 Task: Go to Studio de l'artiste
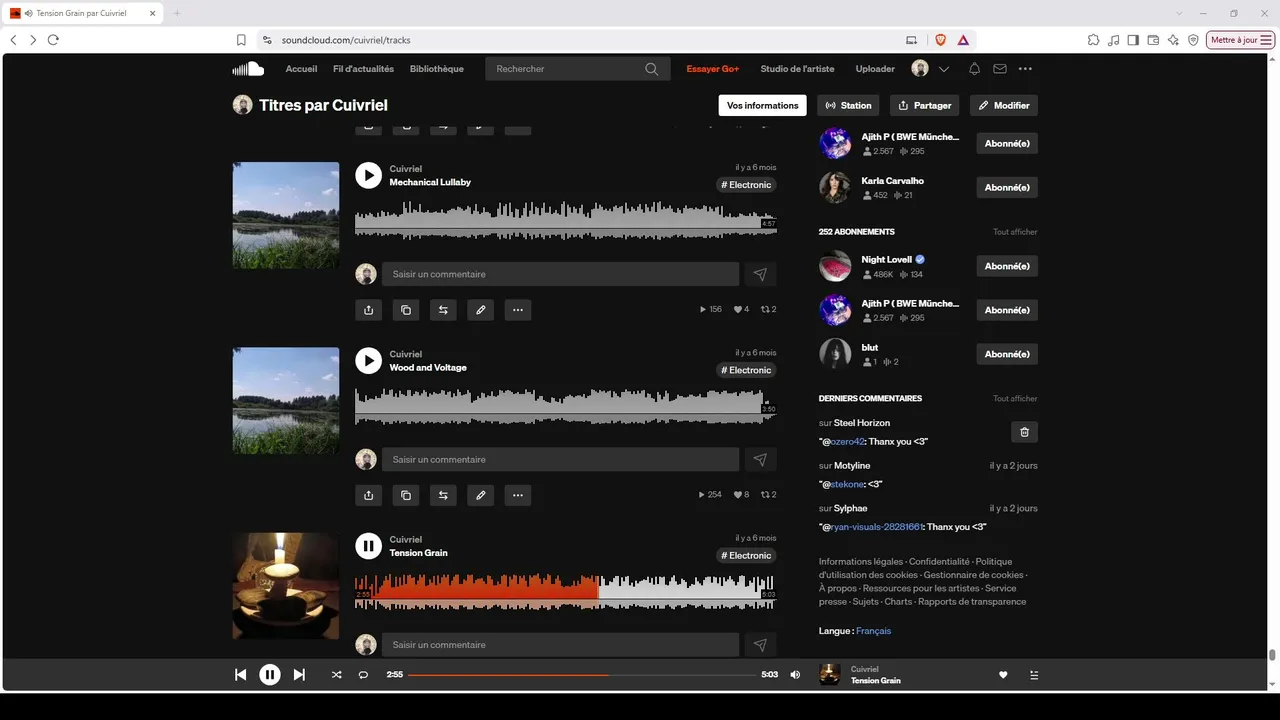[797, 69]
